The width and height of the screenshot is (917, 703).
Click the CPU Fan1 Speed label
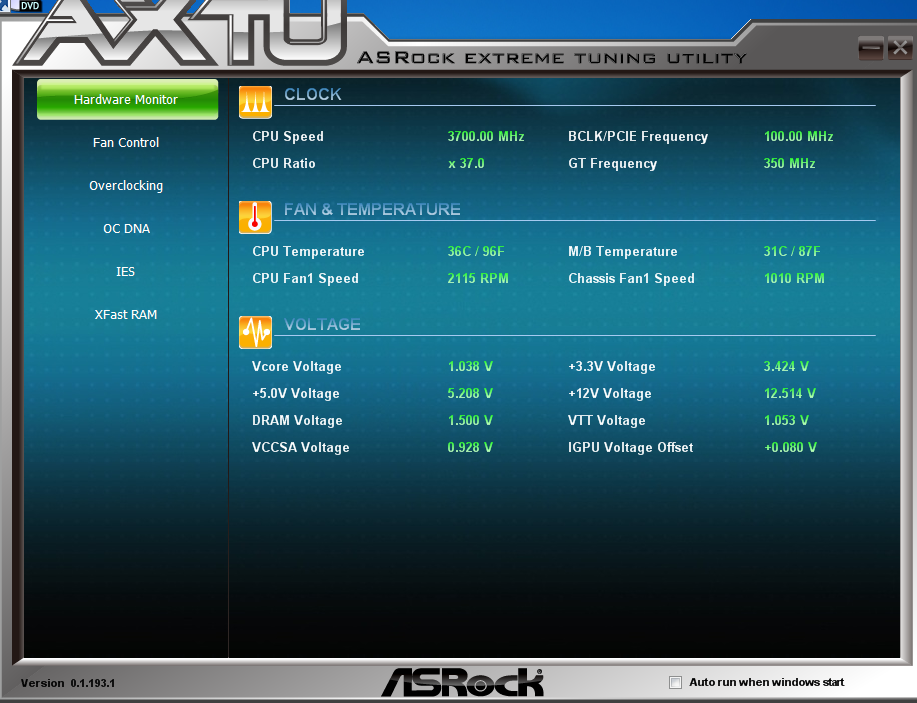tap(305, 278)
